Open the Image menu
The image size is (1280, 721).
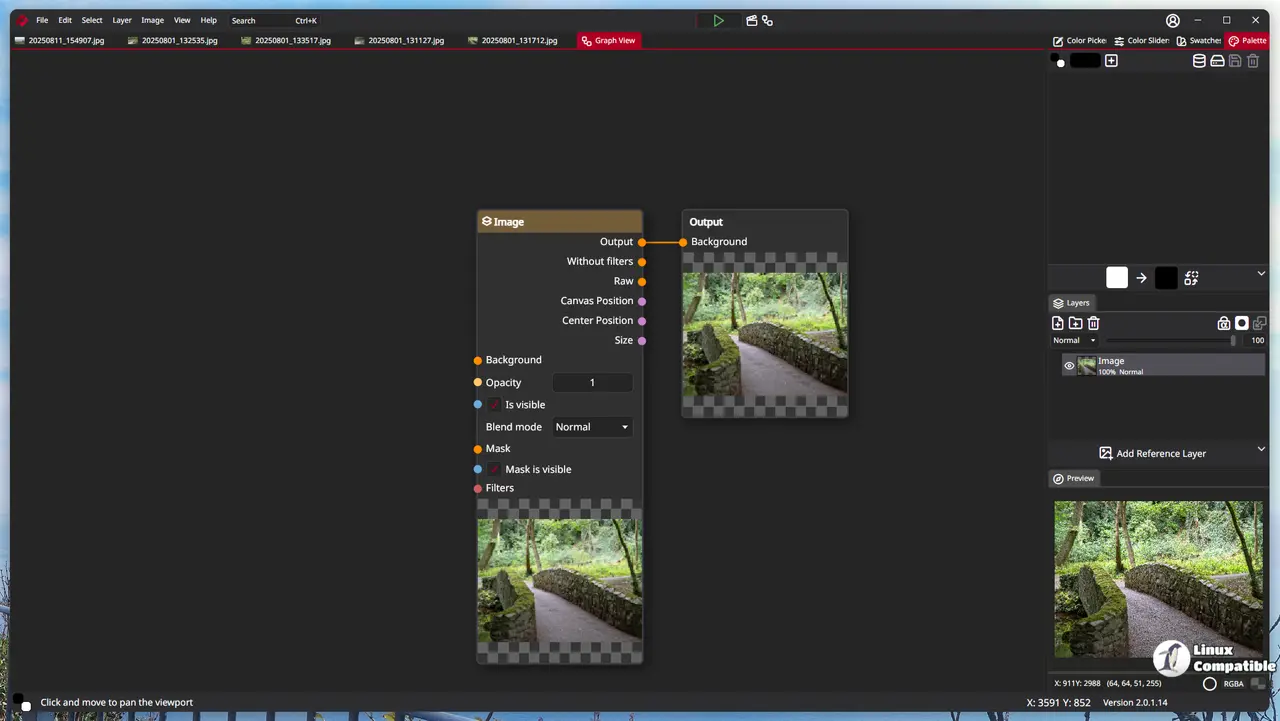tap(152, 20)
